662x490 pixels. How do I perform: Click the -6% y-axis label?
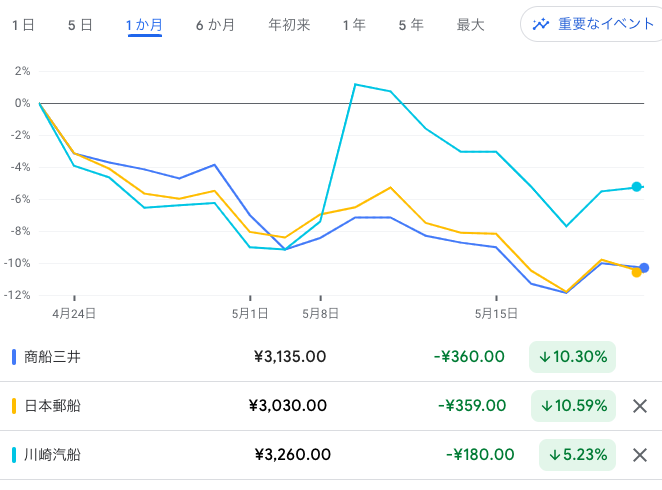[x=20, y=199]
